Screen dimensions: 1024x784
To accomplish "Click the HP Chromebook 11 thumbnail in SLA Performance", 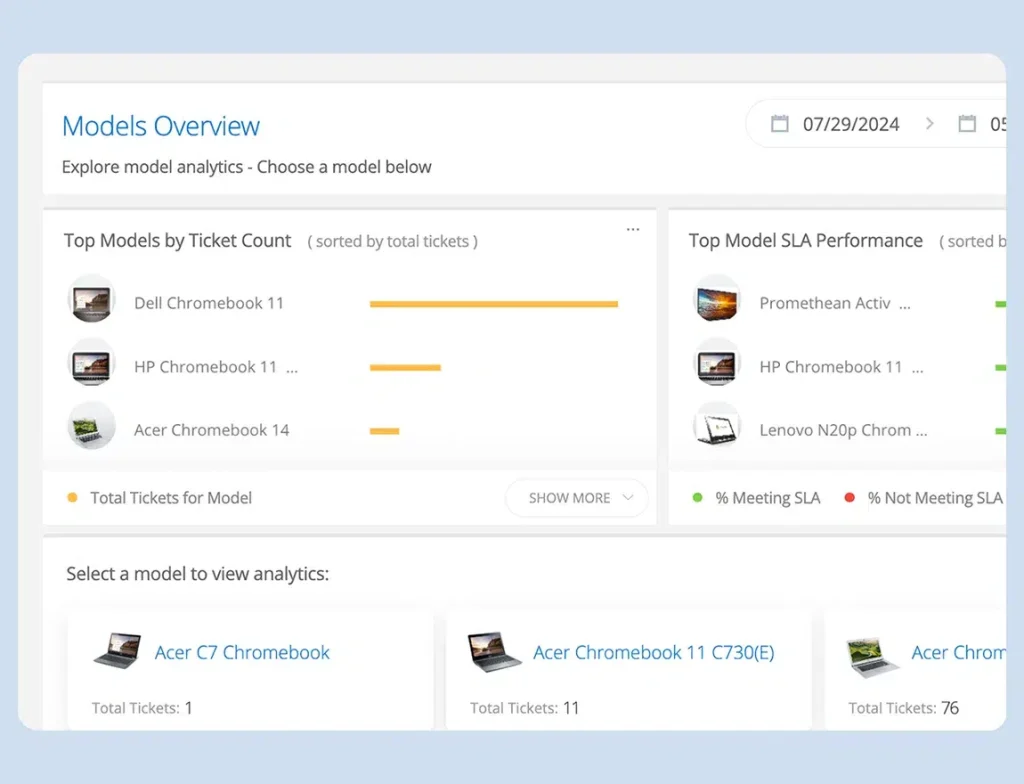I will click(717, 363).
